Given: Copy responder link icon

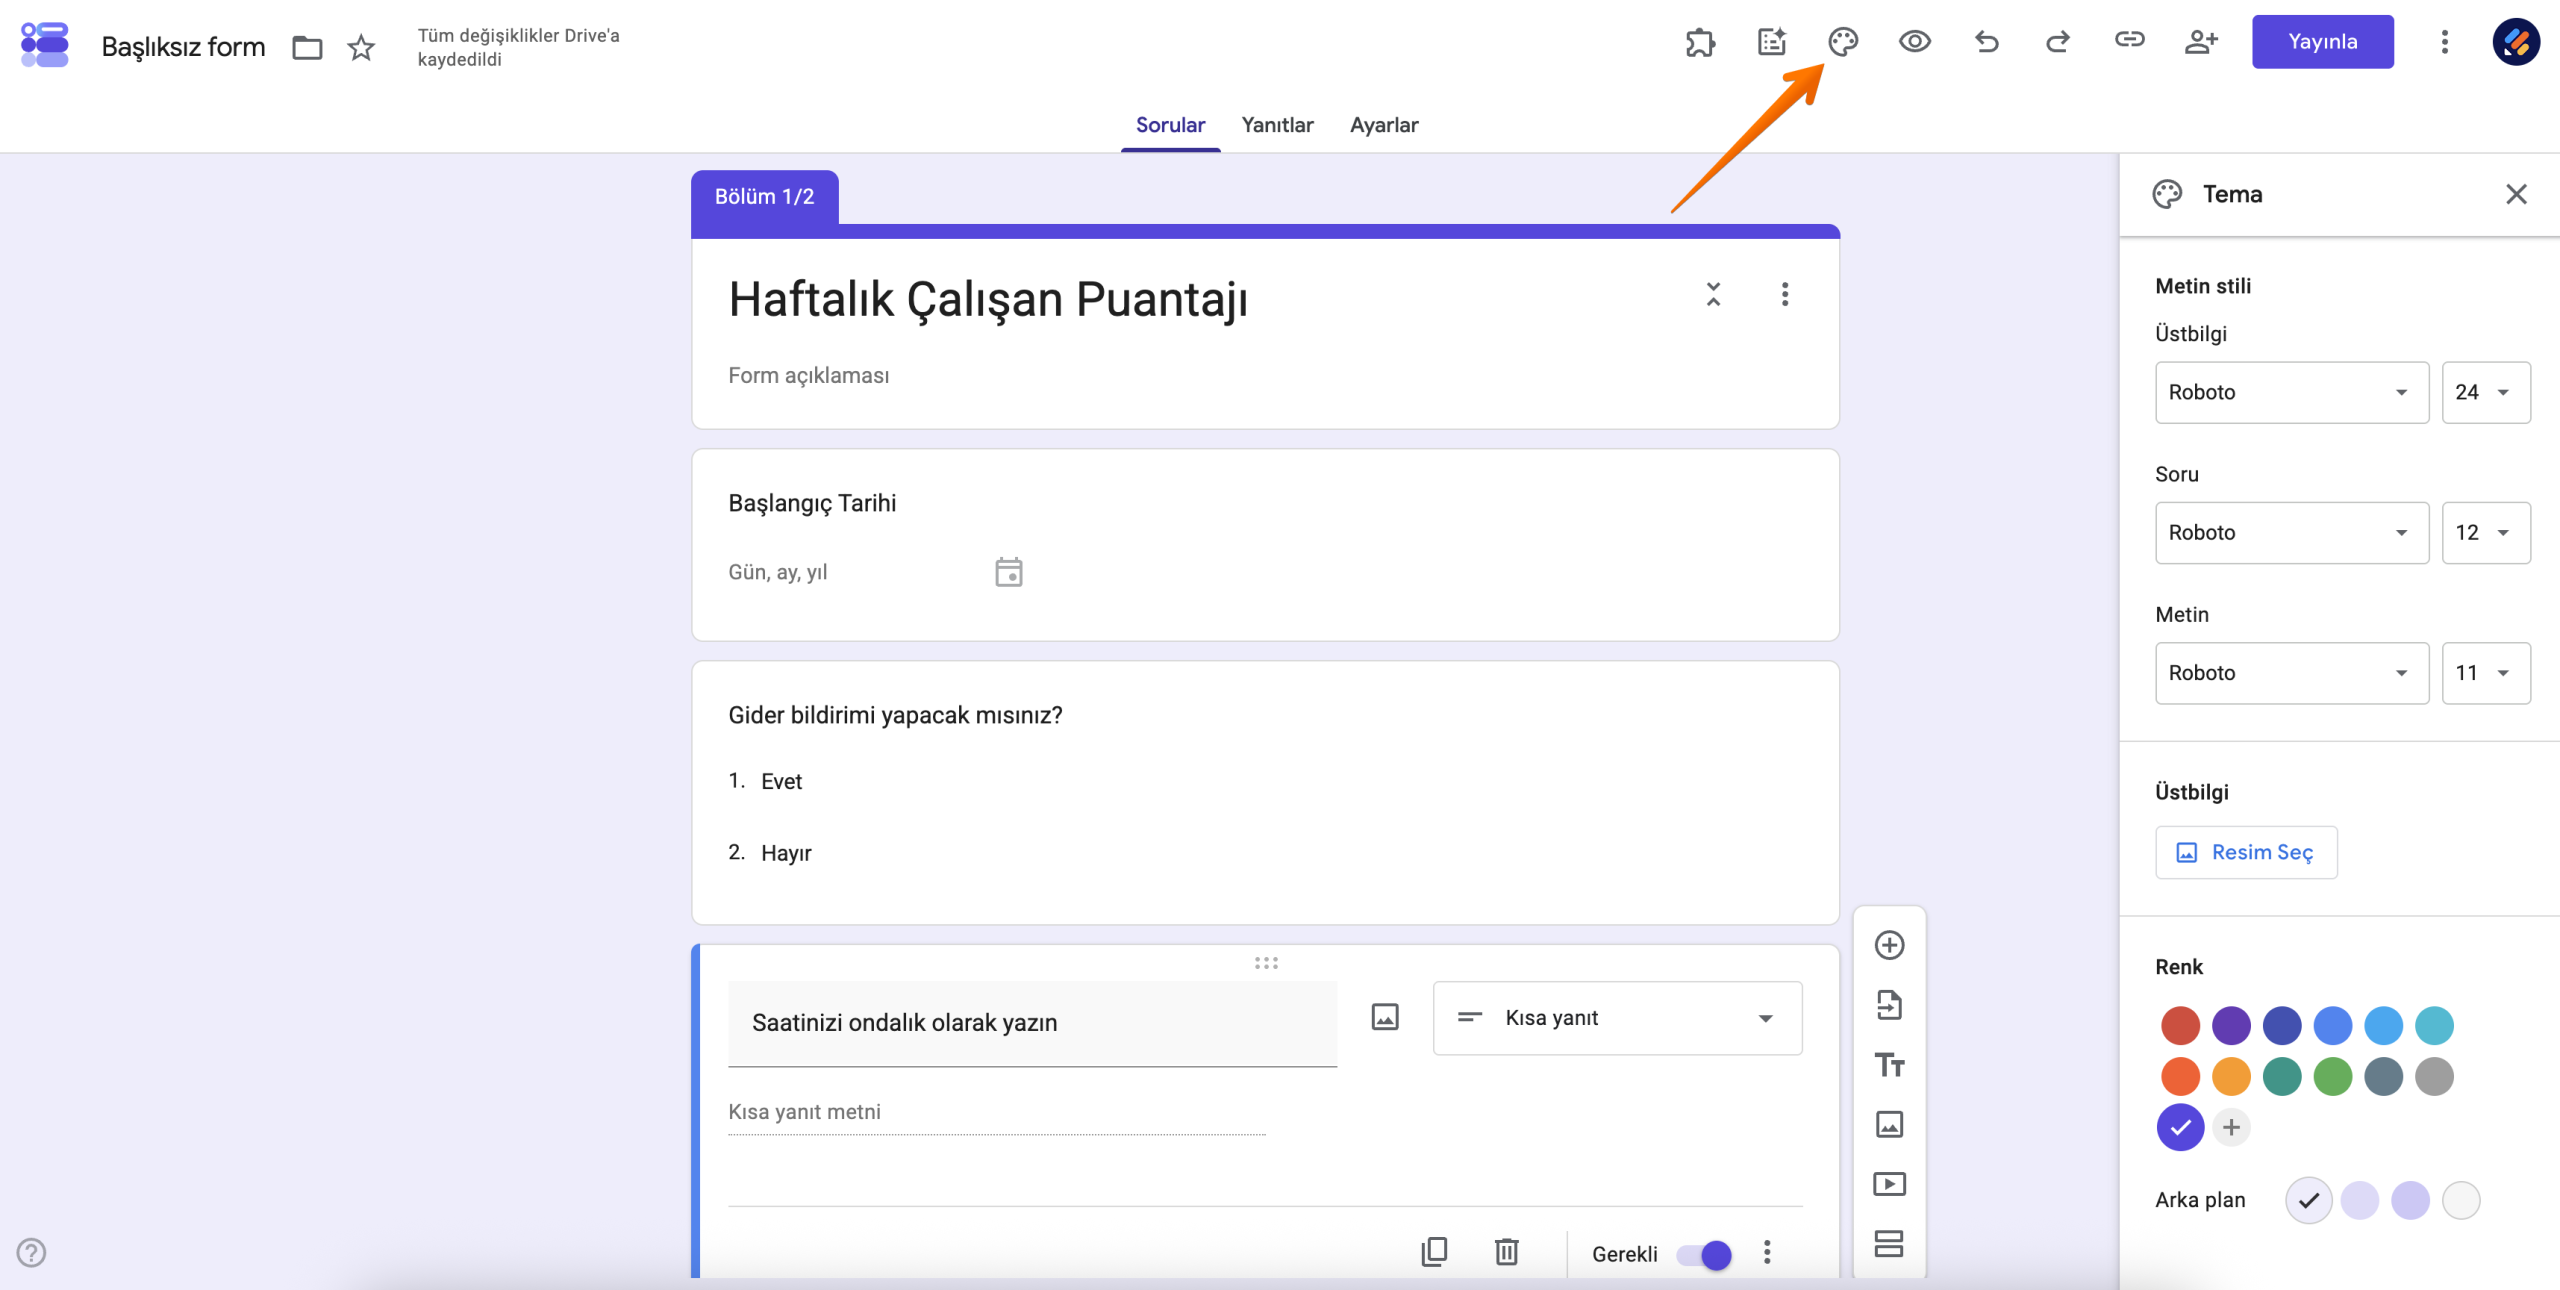Looking at the screenshot, I should tap(2130, 40).
